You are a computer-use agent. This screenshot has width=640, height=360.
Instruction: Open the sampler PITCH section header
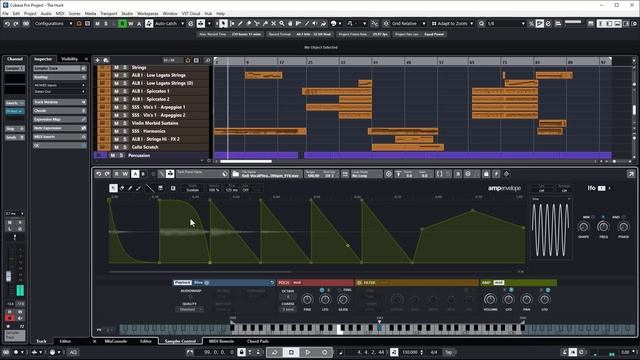coord(315,282)
